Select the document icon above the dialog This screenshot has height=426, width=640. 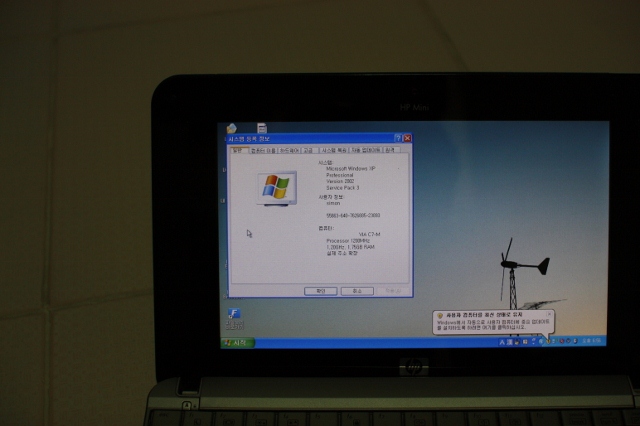(262, 128)
